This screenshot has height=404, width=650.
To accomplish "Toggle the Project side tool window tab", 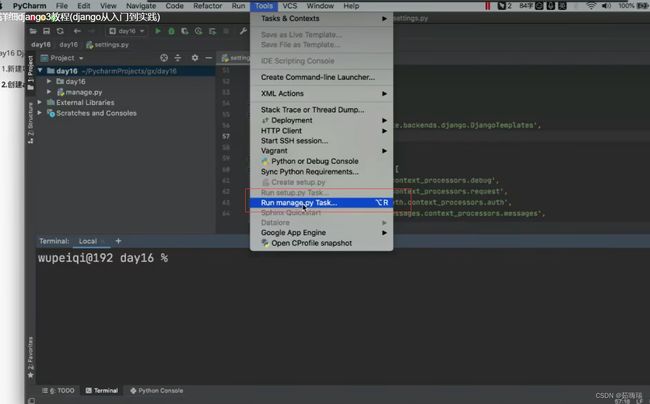I will (x=30, y=73).
